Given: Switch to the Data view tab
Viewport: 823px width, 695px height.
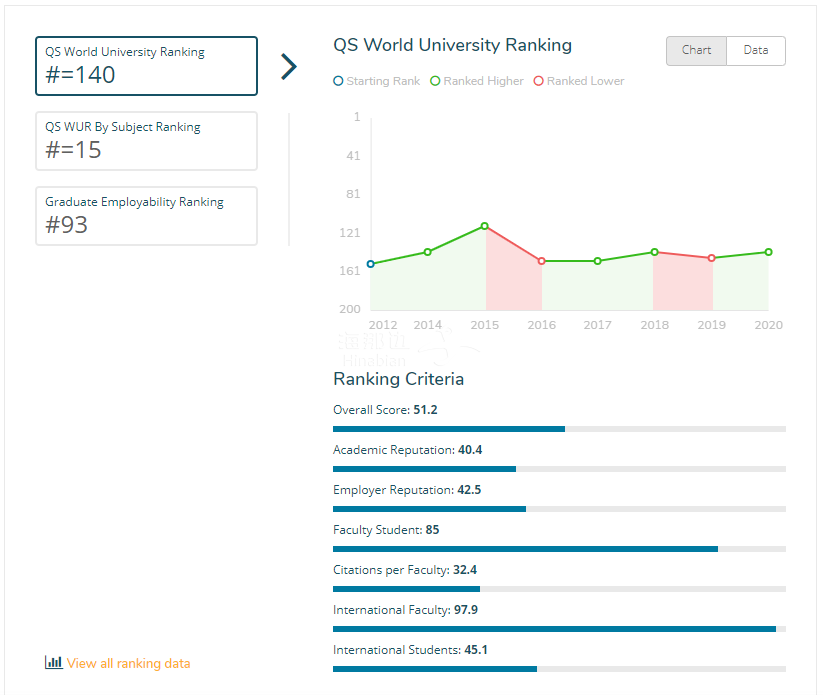Looking at the screenshot, I should tap(756, 51).
